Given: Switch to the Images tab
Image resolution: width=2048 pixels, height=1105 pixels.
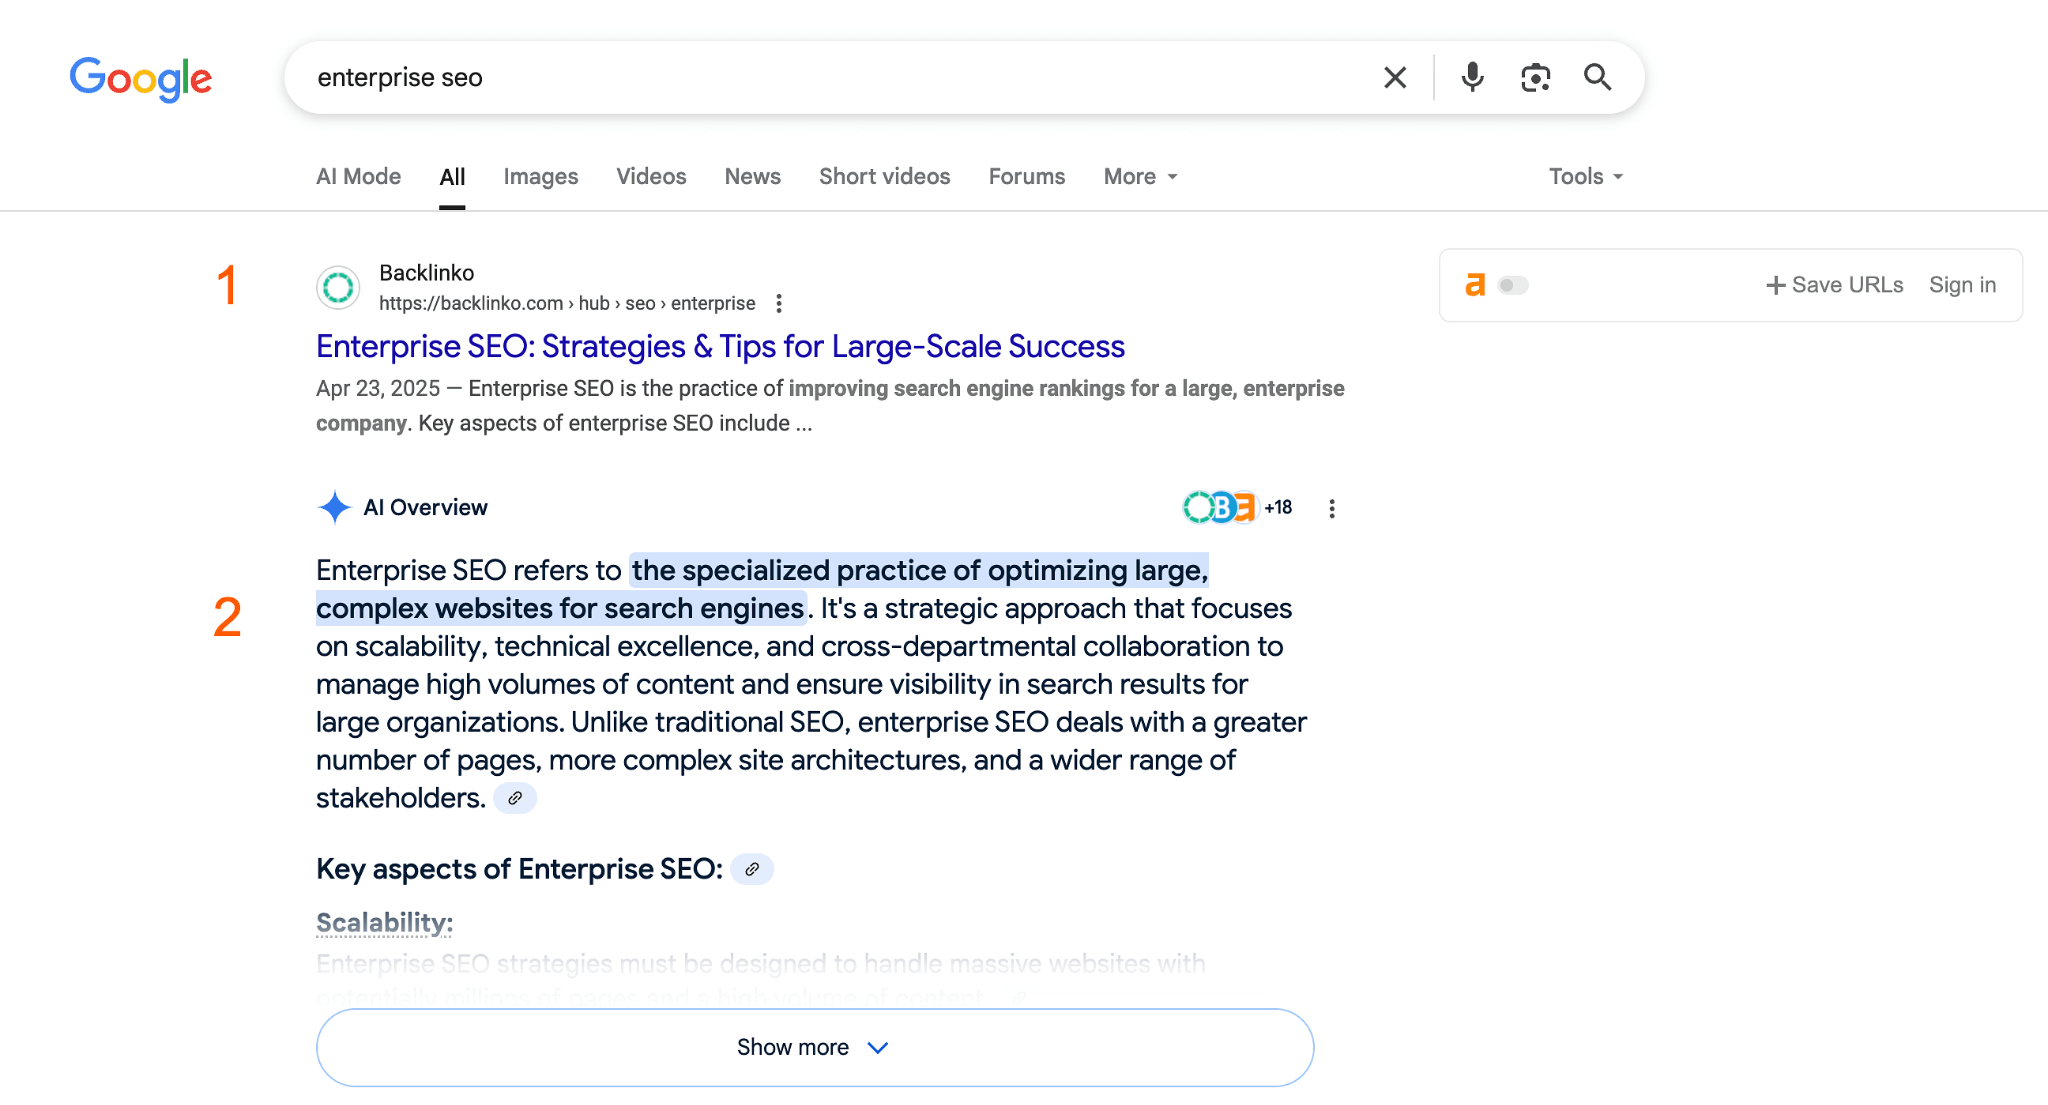Looking at the screenshot, I should [x=540, y=176].
